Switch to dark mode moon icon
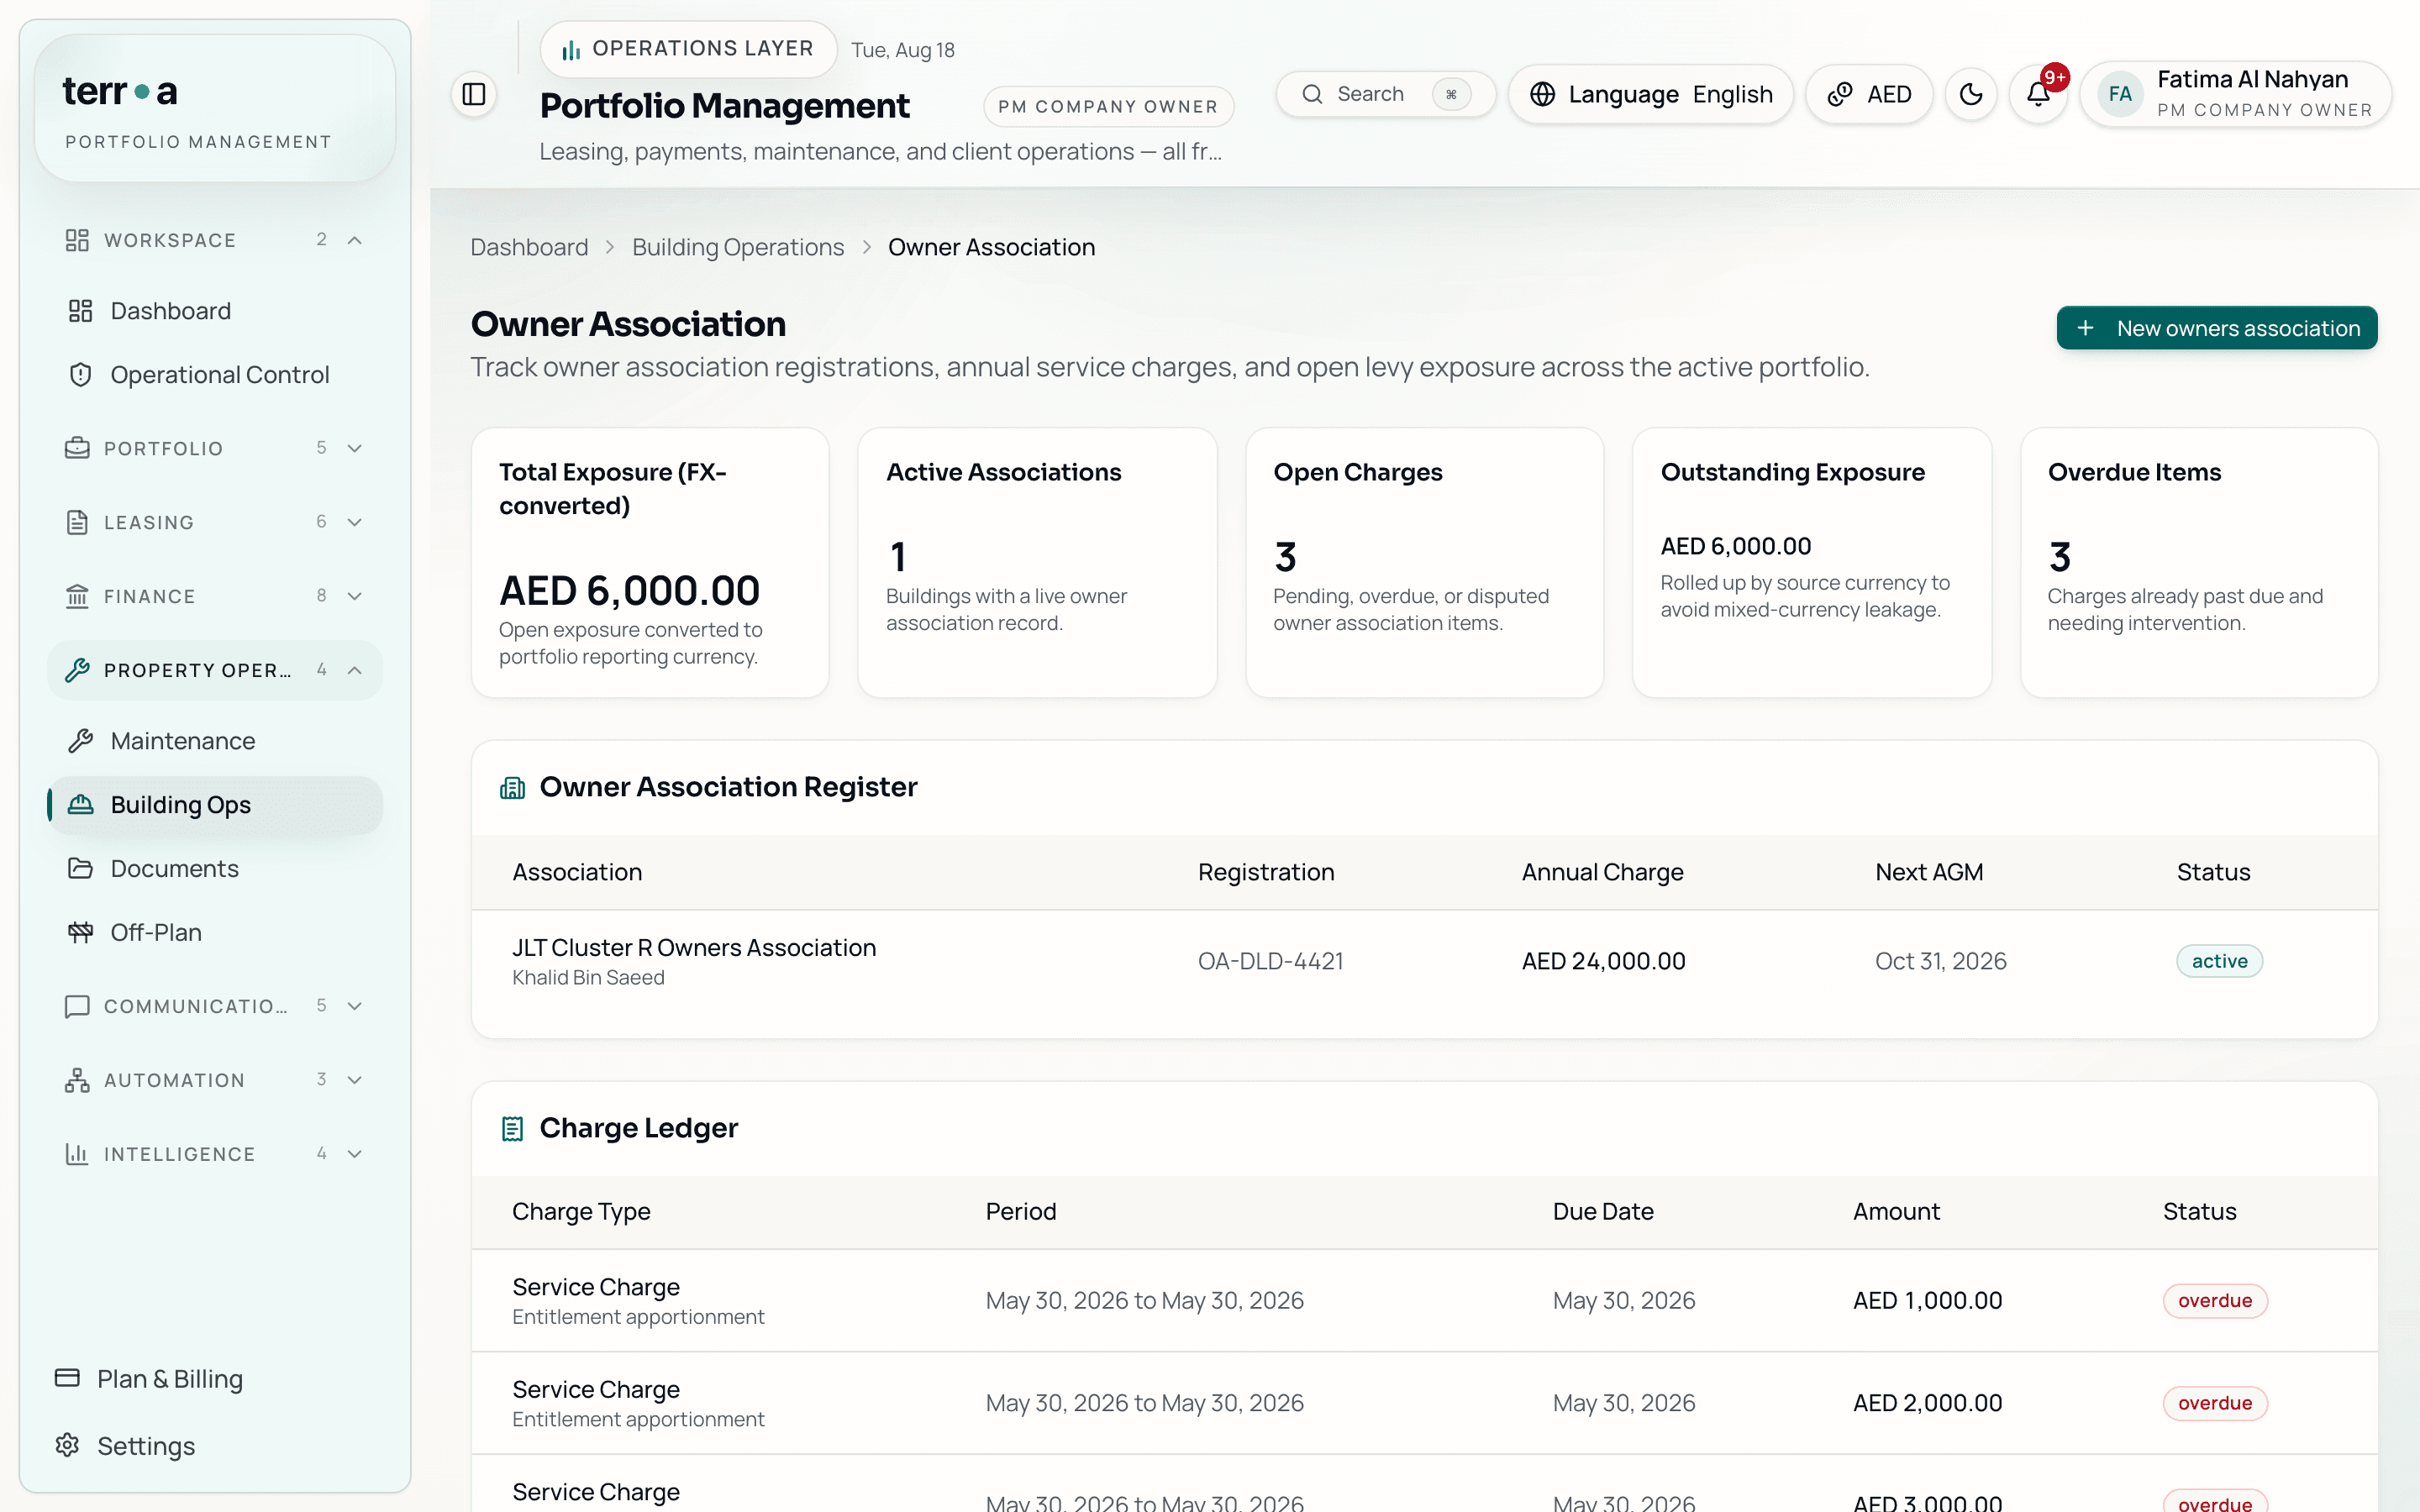The width and height of the screenshot is (2420, 1512). click(x=1970, y=94)
